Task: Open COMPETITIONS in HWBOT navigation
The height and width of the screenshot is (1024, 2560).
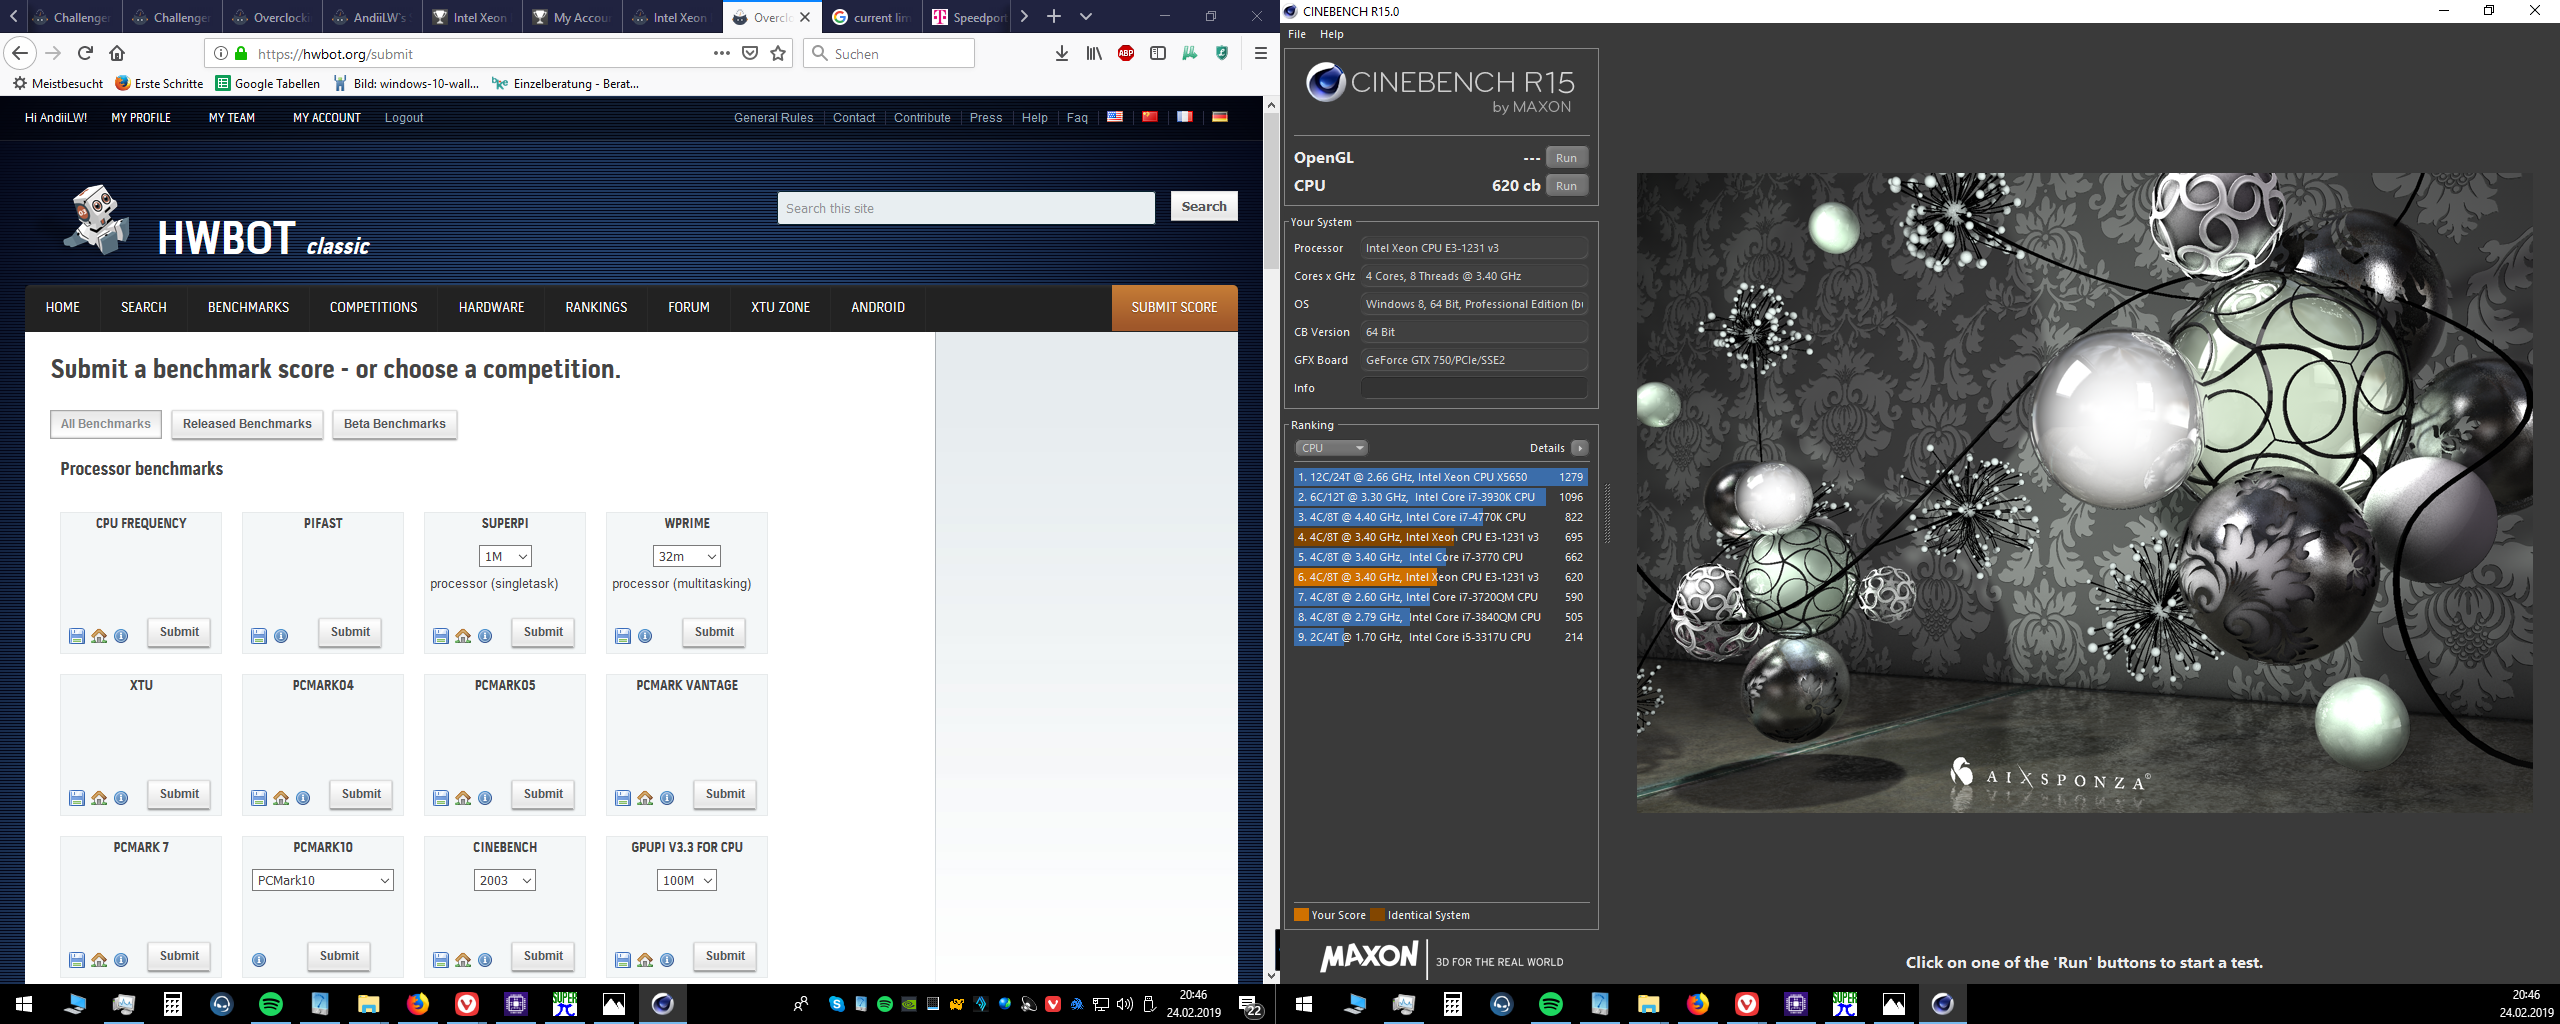Action: coord(374,307)
